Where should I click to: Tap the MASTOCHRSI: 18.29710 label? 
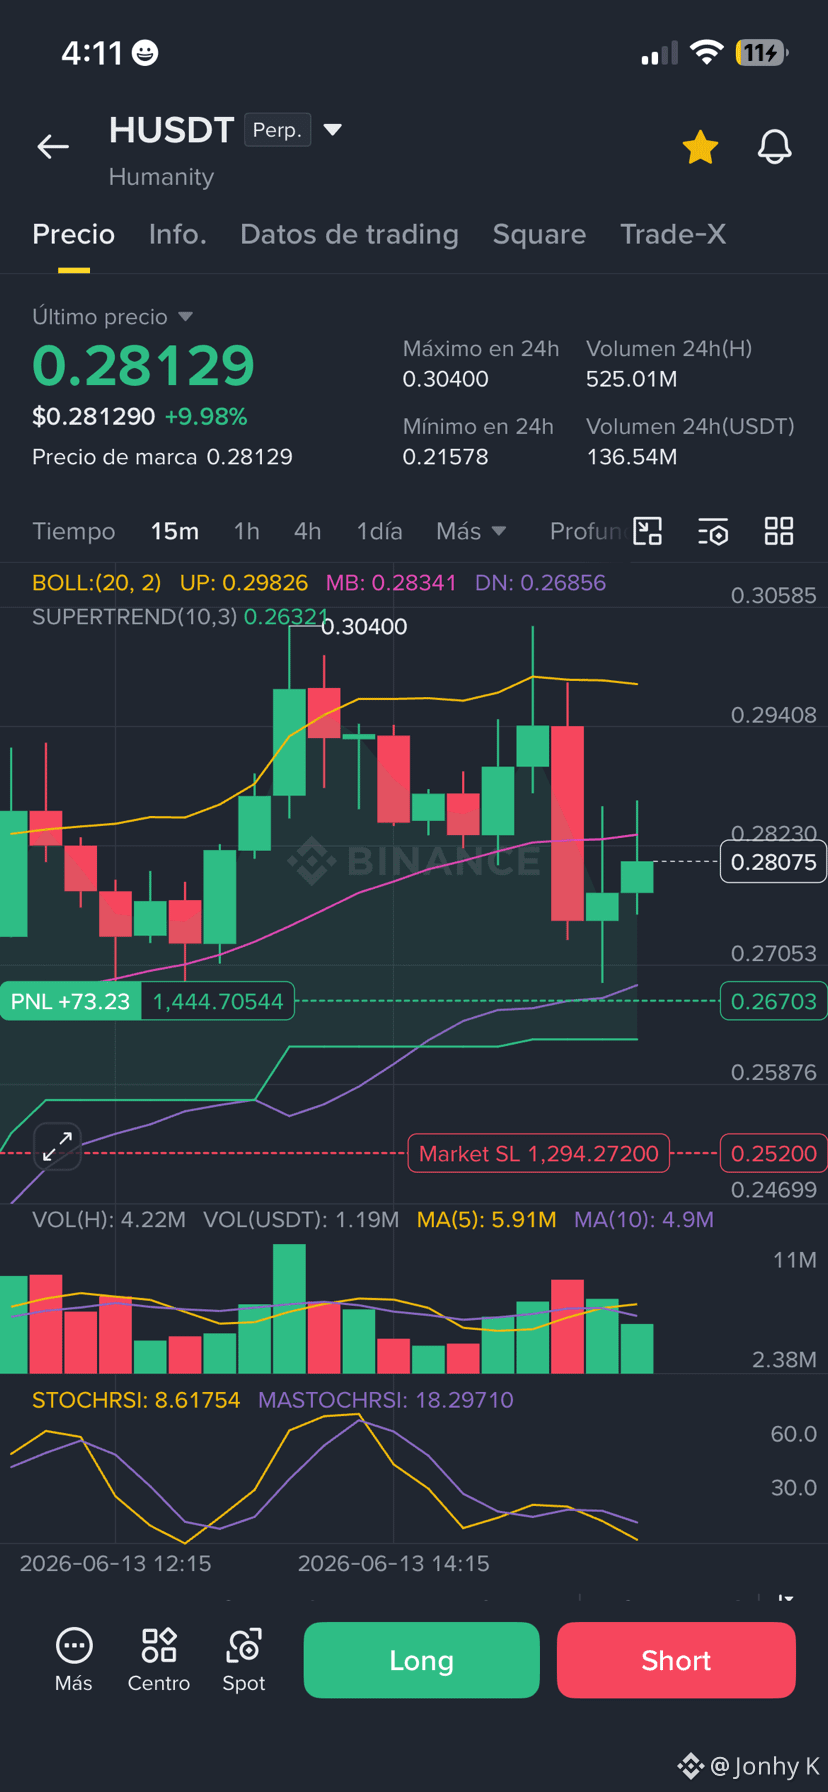click(x=386, y=1400)
